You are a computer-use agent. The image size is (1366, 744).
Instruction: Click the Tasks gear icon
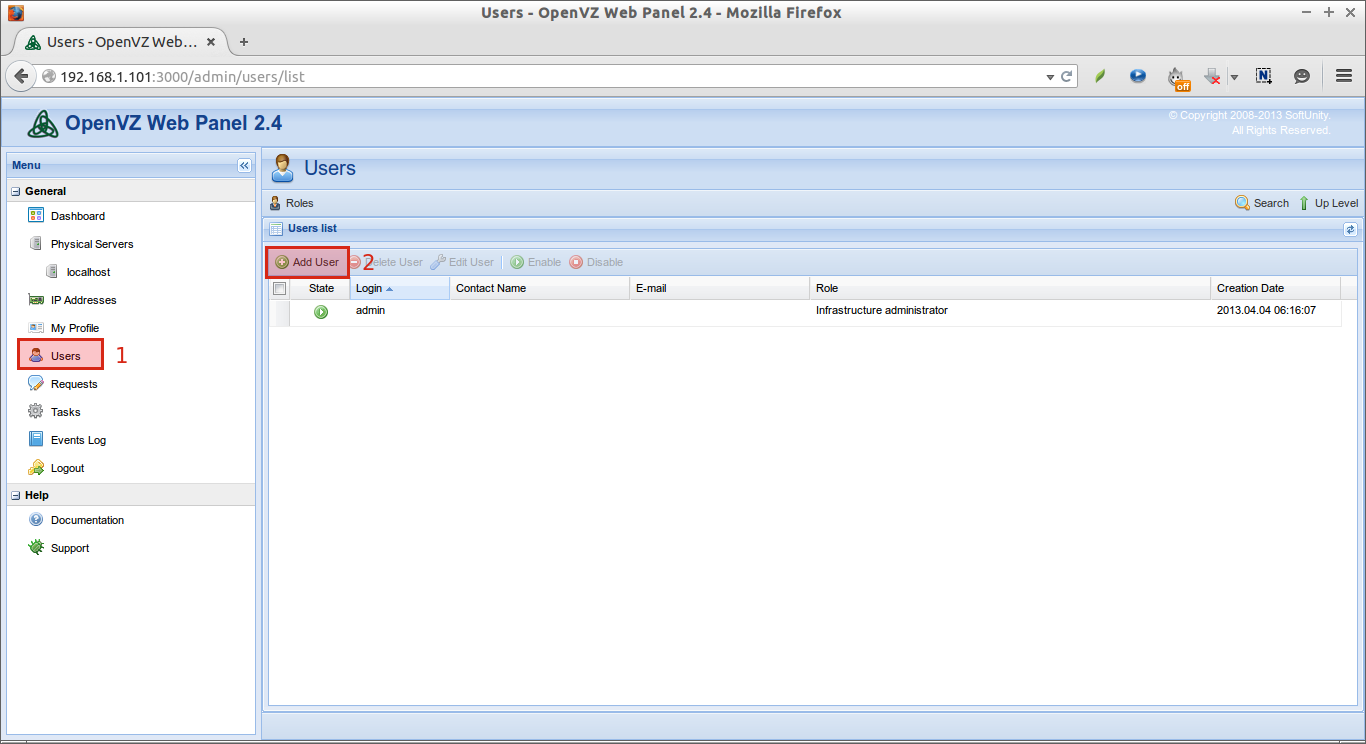click(x=36, y=411)
